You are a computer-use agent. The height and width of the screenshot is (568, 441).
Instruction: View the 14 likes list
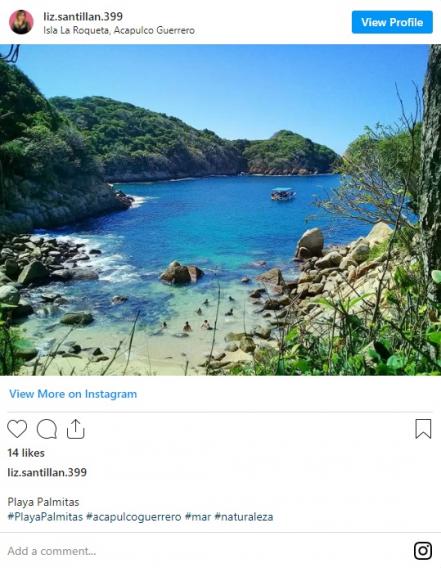point(26,453)
